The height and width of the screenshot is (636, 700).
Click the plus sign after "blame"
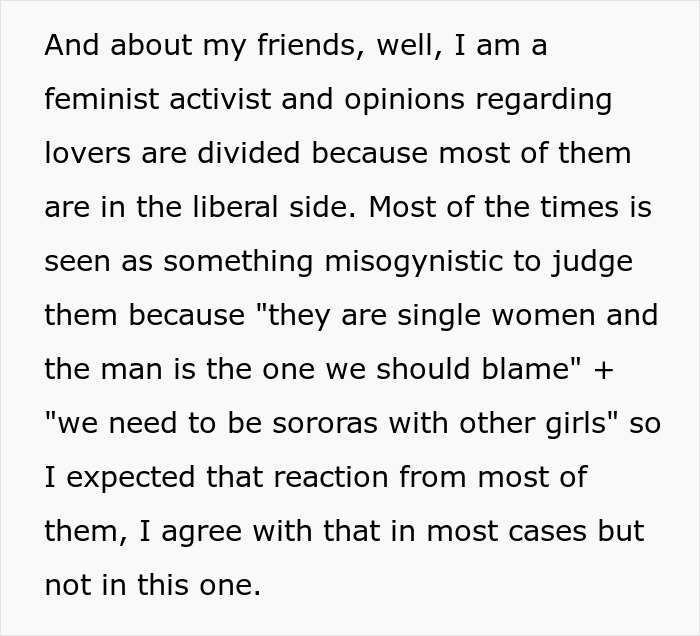point(603,370)
